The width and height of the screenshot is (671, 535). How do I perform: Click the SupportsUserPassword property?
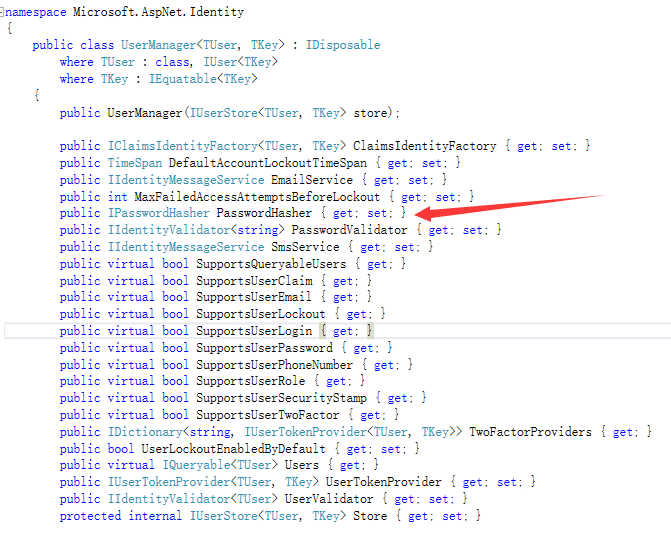(264, 348)
